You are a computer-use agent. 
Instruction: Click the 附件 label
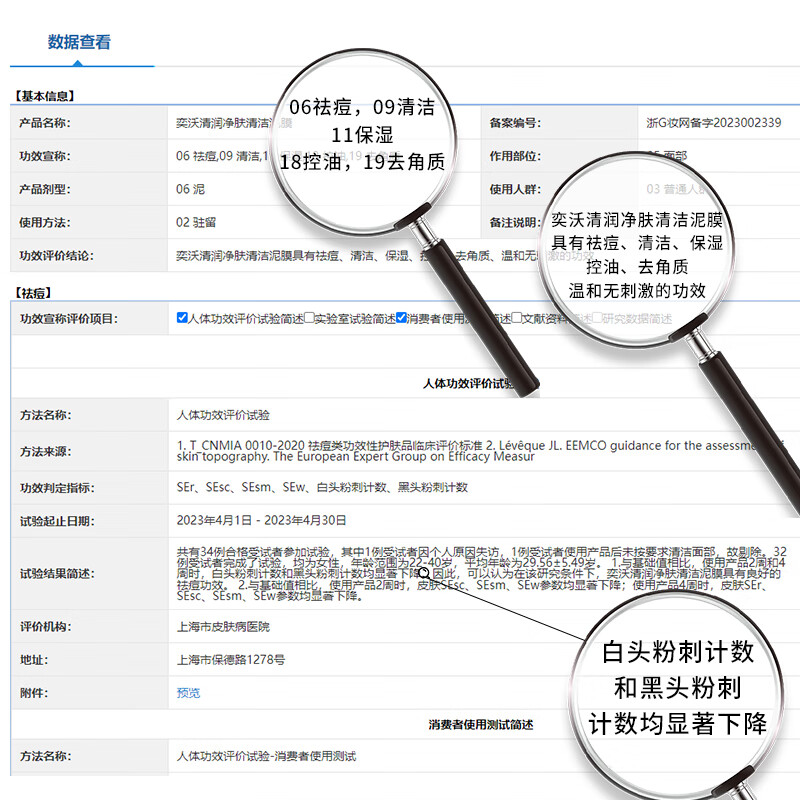34,693
